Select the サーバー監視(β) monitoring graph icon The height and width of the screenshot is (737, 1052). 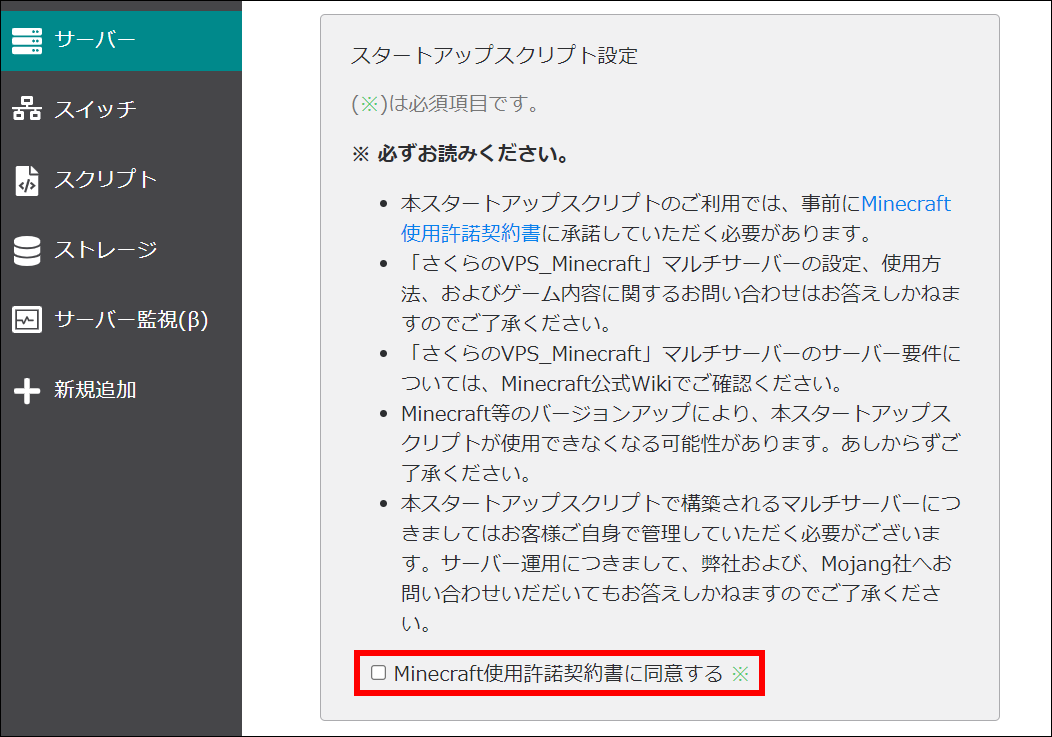27,320
